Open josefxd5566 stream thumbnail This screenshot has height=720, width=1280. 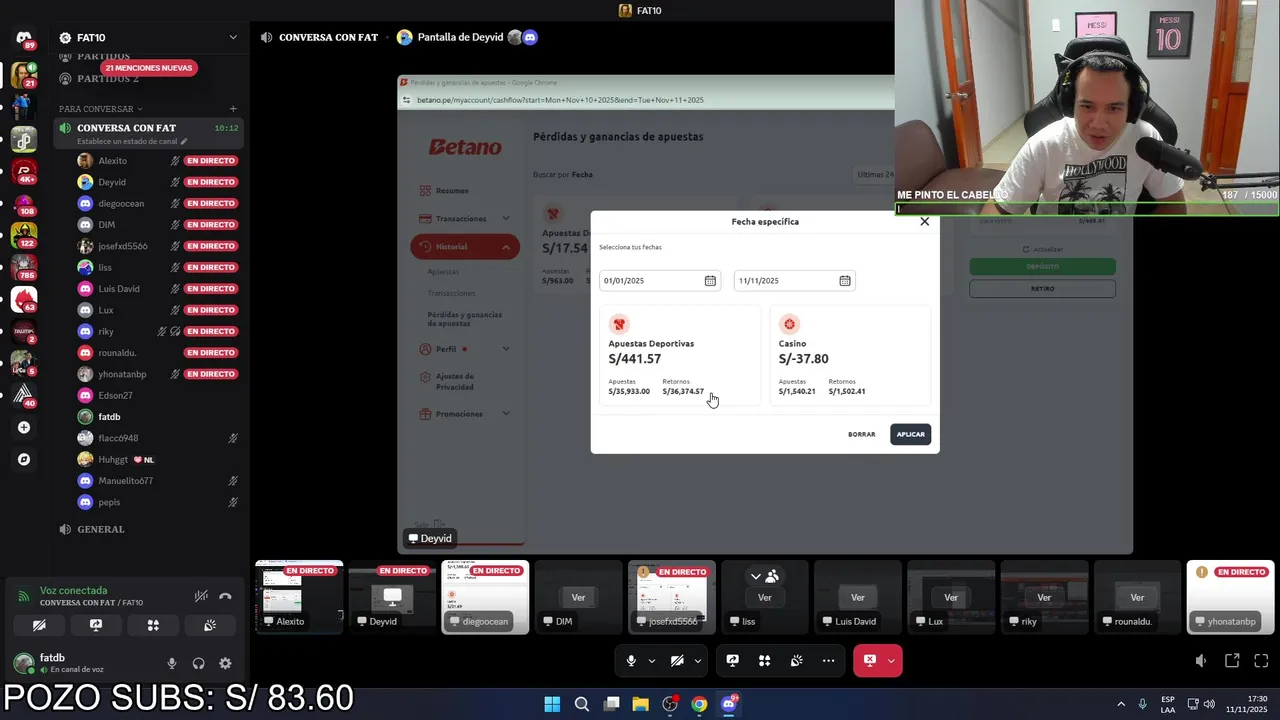(671, 597)
